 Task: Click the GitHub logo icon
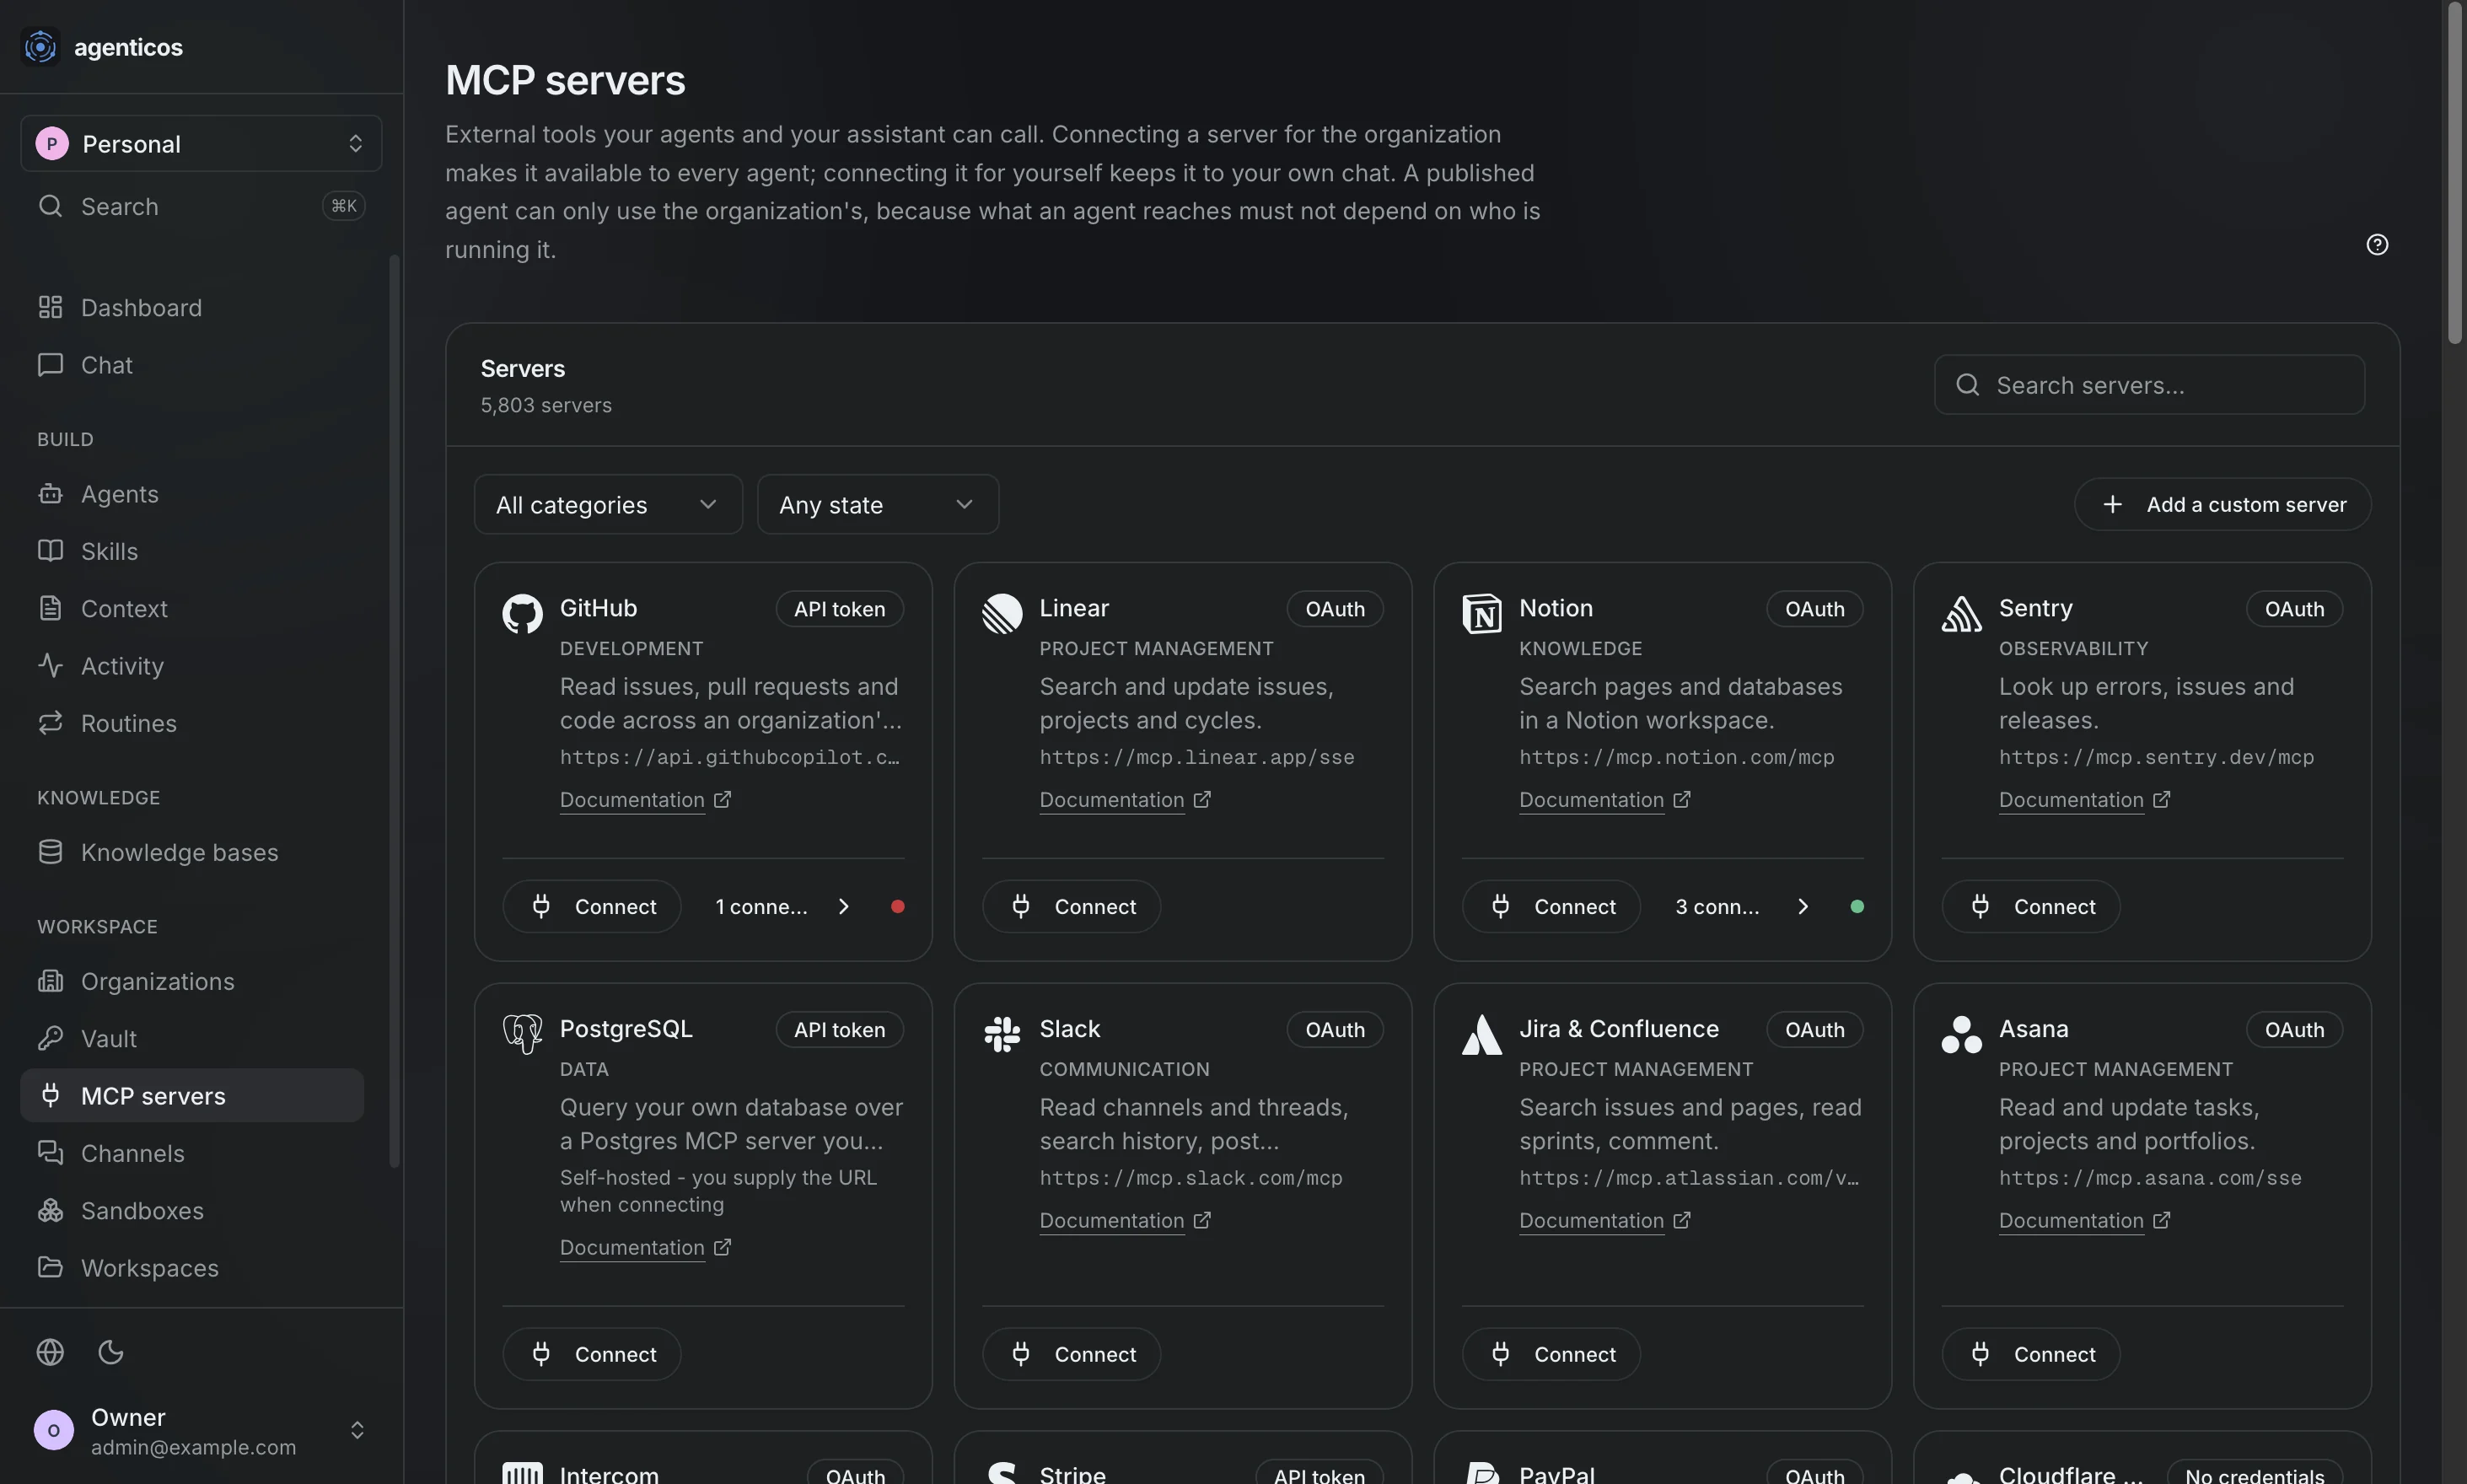pyautogui.click(x=522, y=614)
